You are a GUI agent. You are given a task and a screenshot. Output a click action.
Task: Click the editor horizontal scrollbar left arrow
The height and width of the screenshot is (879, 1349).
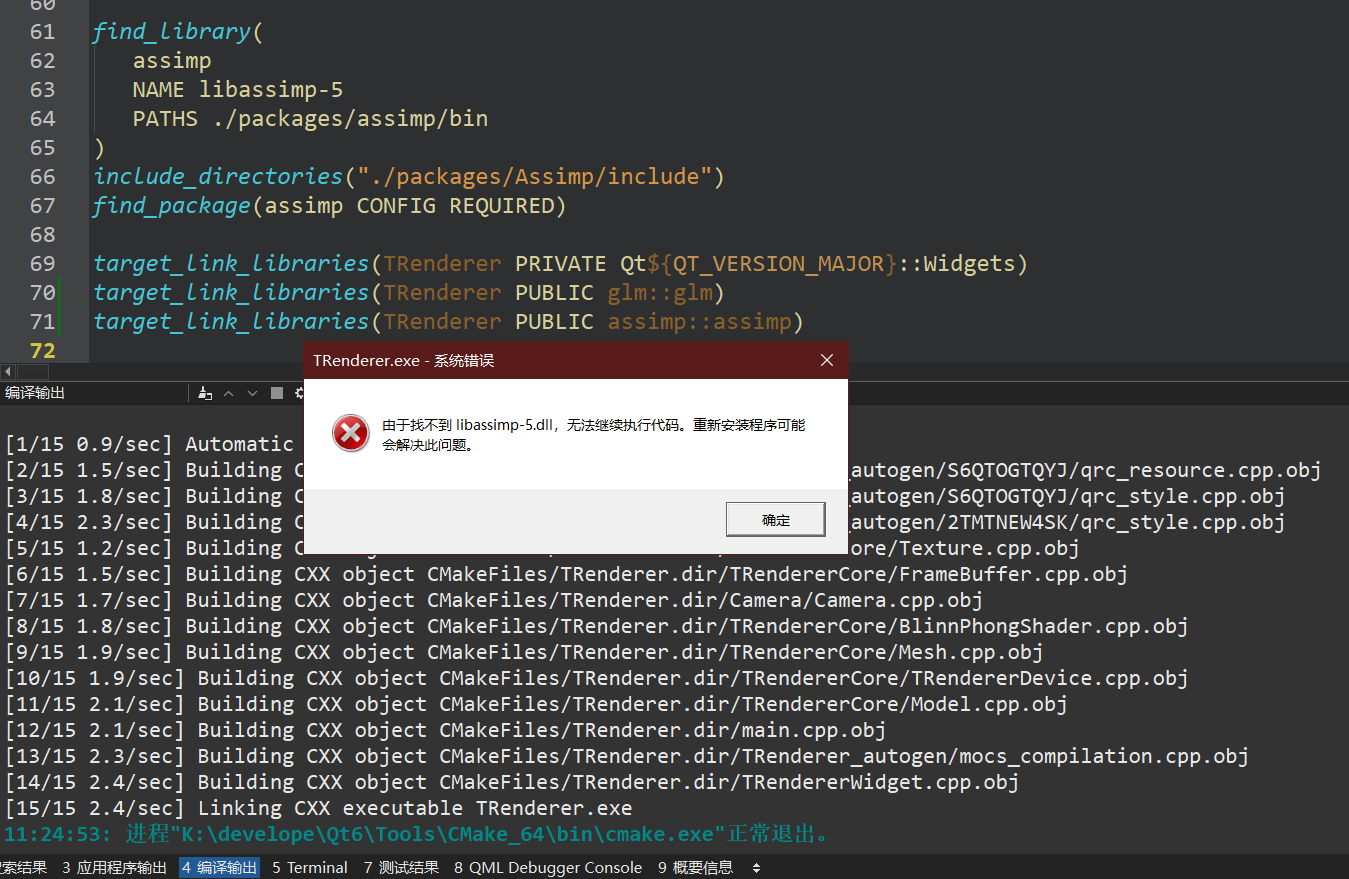tap(8, 371)
